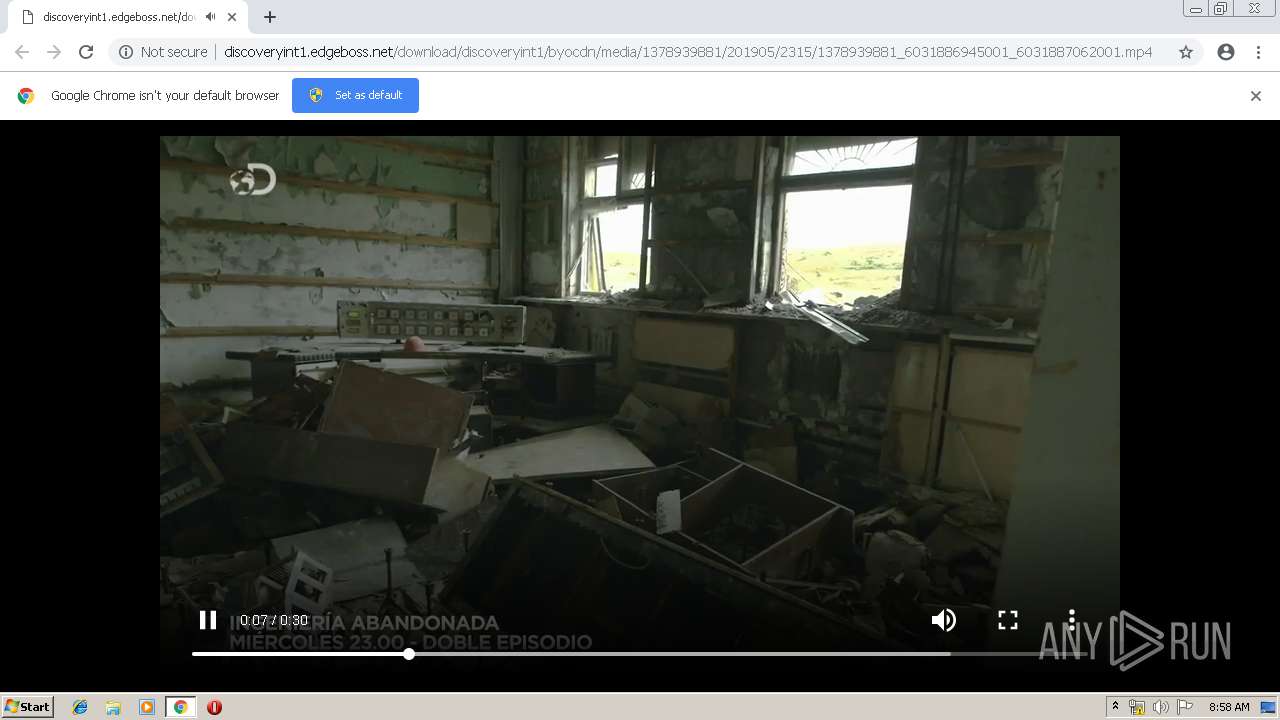Open the Chrome profile account icon

pos(1226,52)
